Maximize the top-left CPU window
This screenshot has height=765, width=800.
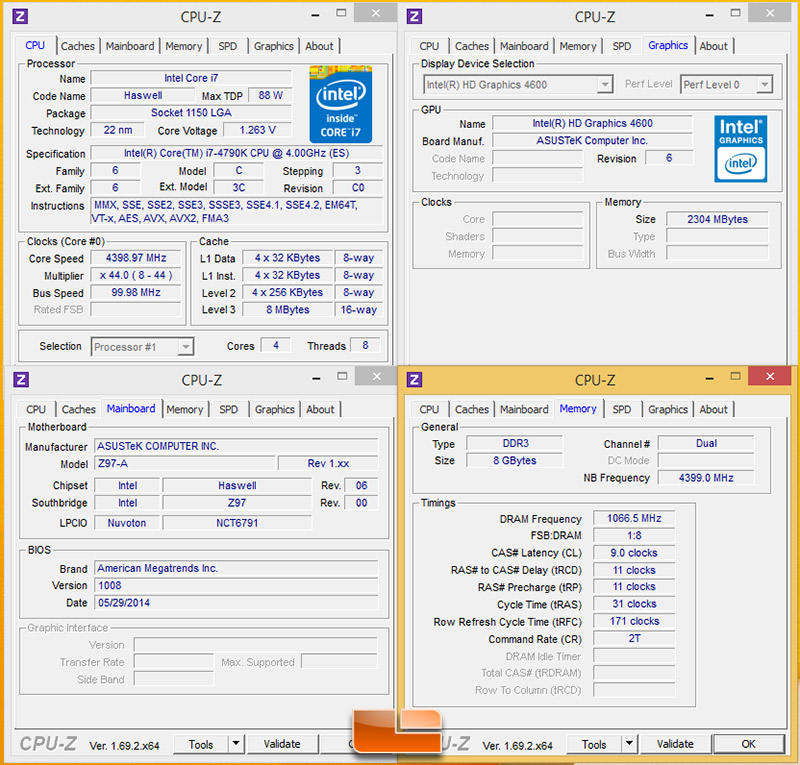341,13
